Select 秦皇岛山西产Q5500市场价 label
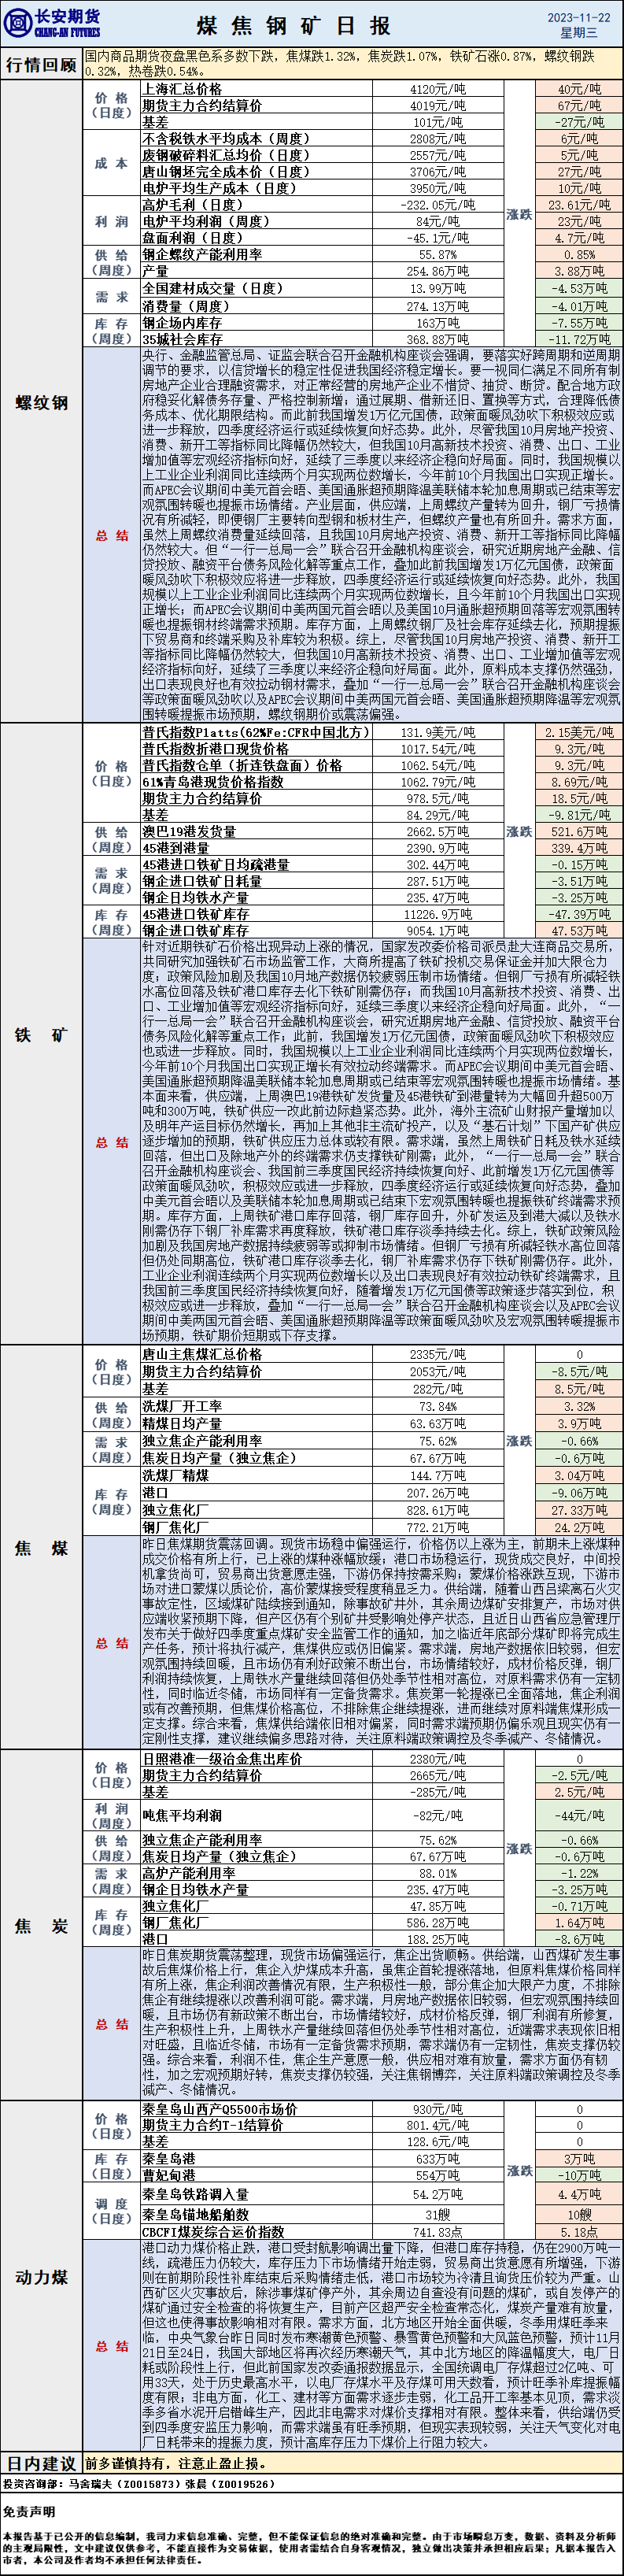 coord(220,2109)
